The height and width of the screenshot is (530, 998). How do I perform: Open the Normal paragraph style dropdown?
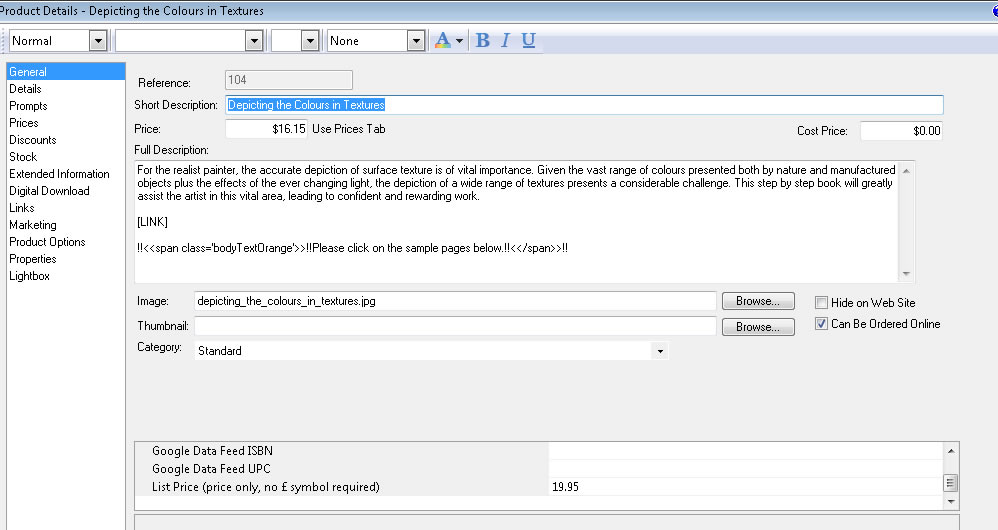point(97,41)
